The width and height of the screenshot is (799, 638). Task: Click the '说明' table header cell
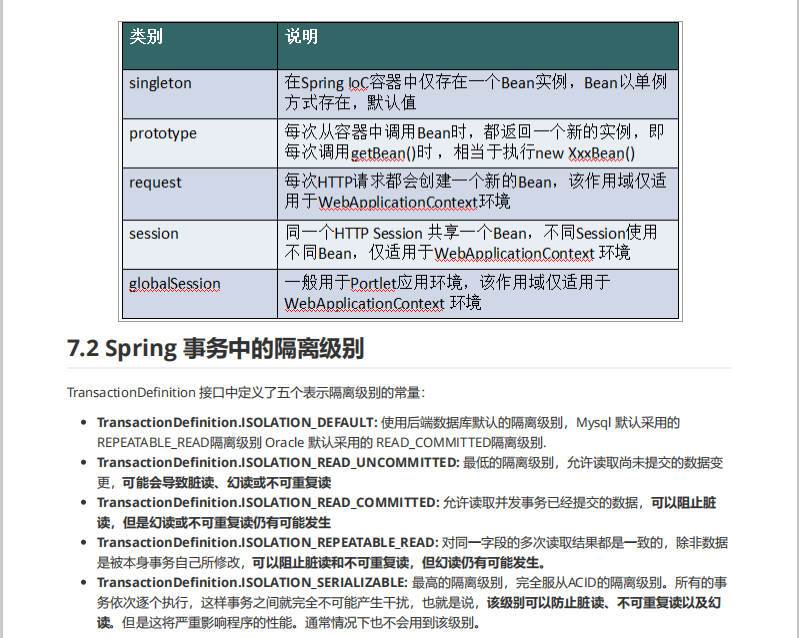478,46
